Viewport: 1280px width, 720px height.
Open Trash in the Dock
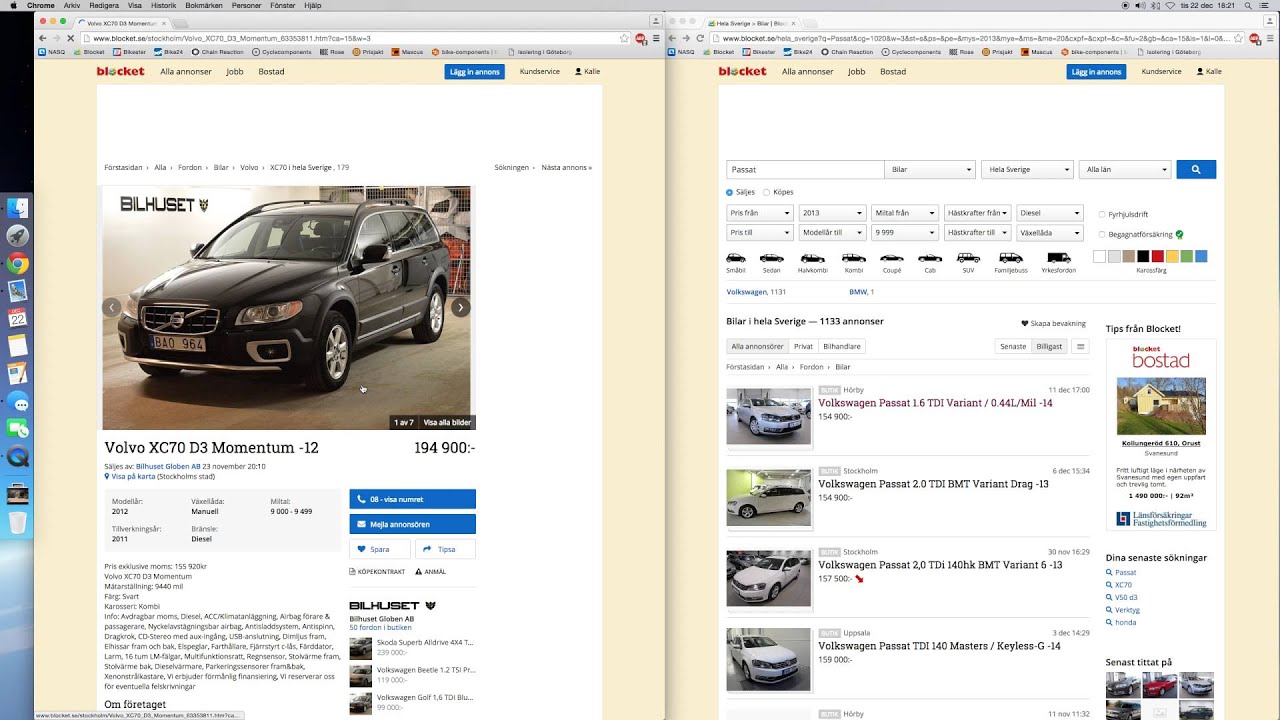click(18, 522)
